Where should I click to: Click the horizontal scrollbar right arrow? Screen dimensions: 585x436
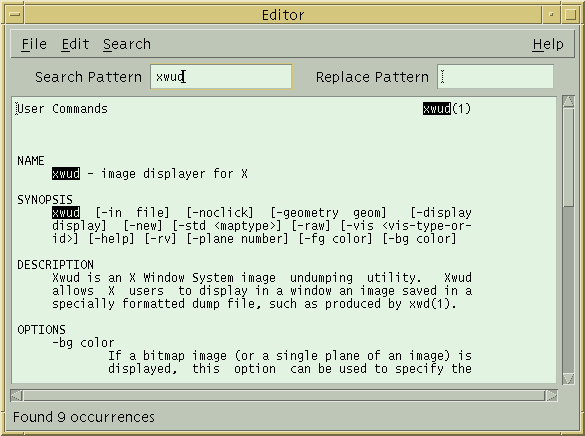pyautogui.click(x=552, y=395)
